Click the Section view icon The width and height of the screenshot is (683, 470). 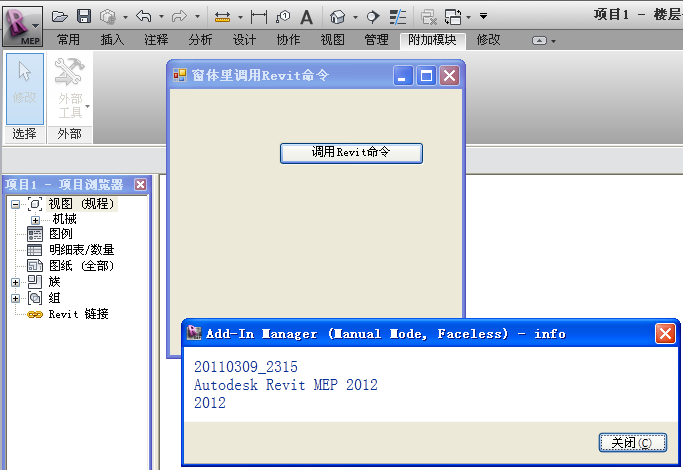tap(372, 17)
